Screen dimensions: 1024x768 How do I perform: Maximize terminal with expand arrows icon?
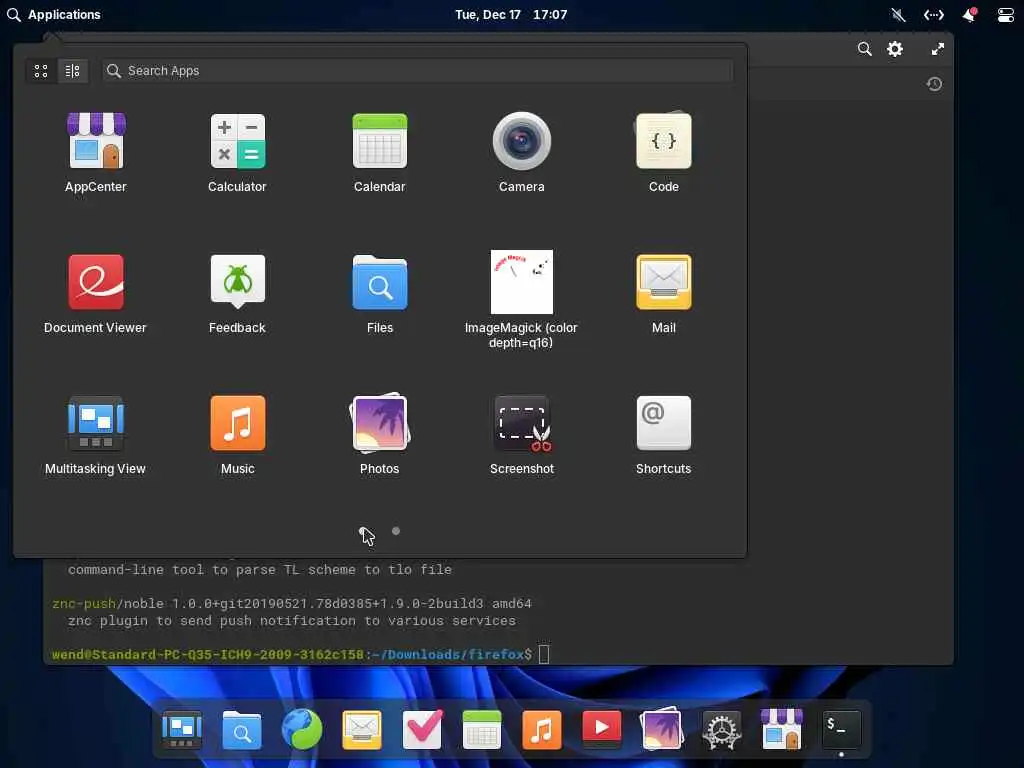[x=938, y=49]
